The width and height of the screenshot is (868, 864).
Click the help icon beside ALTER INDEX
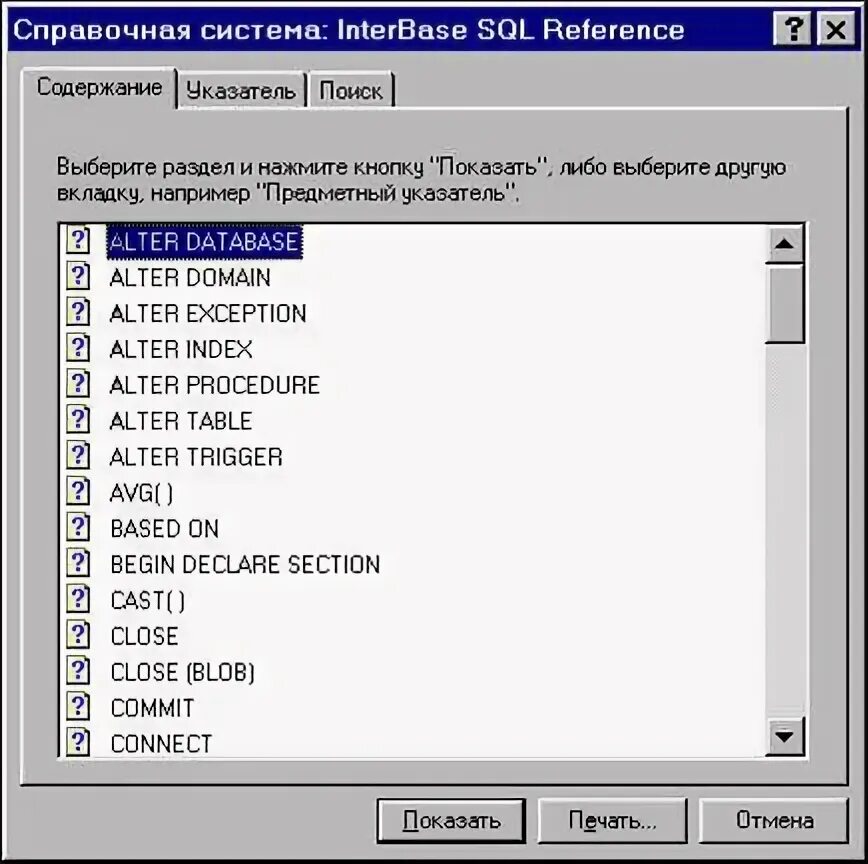[x=78, y=348]
